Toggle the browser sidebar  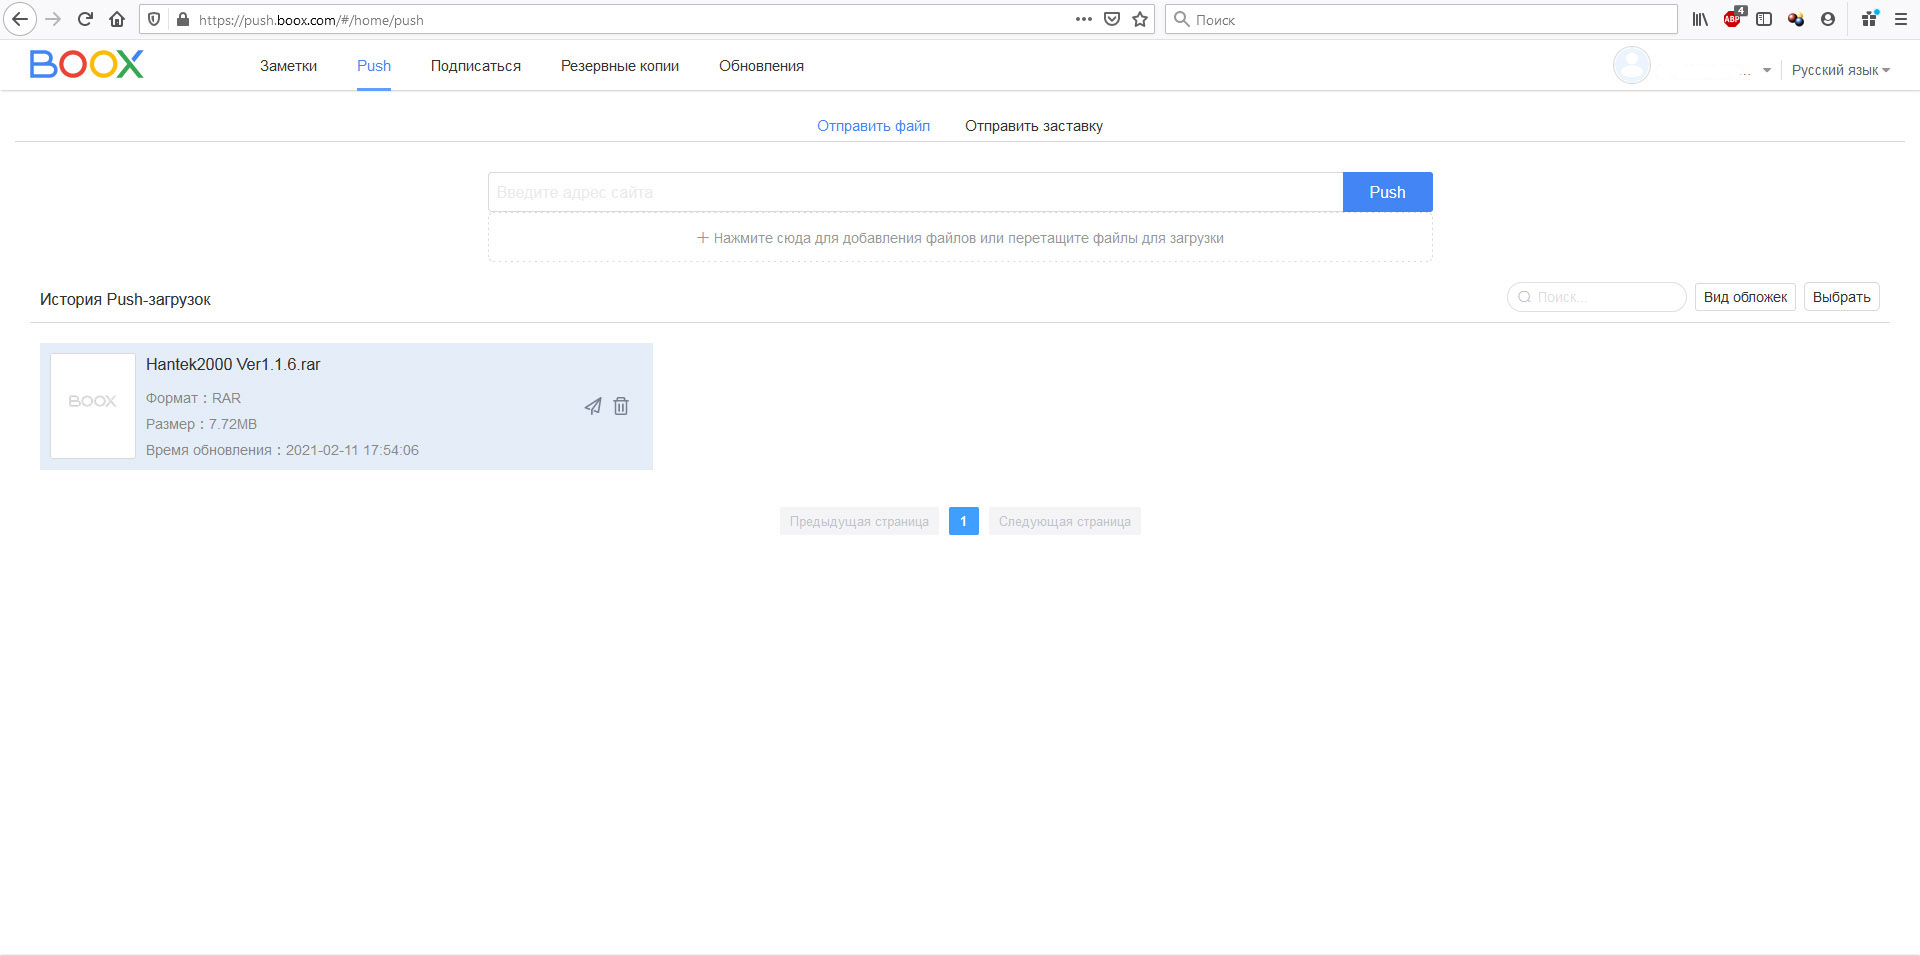click(x=1764, y=19)
